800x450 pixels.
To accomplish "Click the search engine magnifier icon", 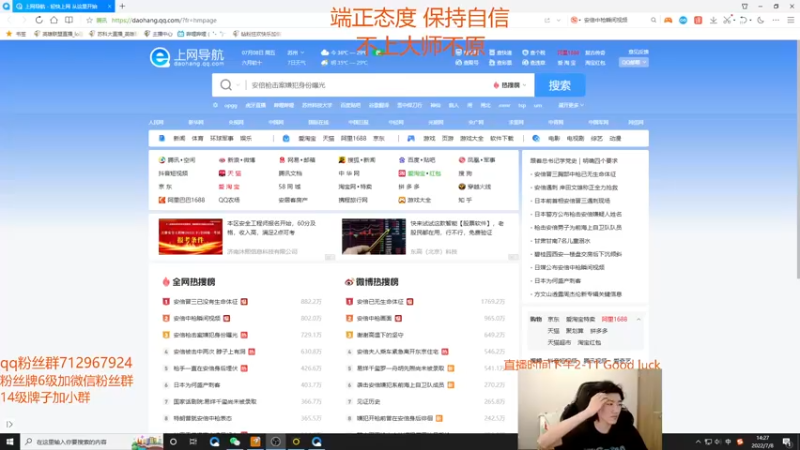I will click(x=226, y=85).
